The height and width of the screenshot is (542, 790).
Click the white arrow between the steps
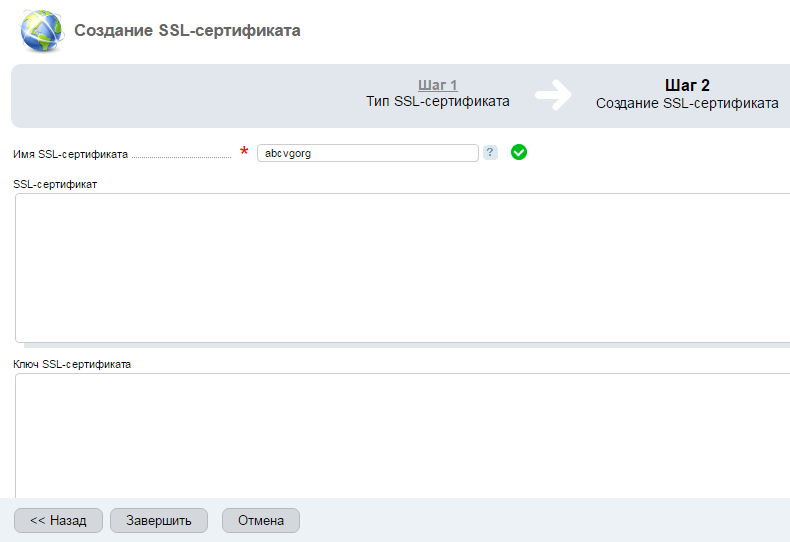(553, 95)
